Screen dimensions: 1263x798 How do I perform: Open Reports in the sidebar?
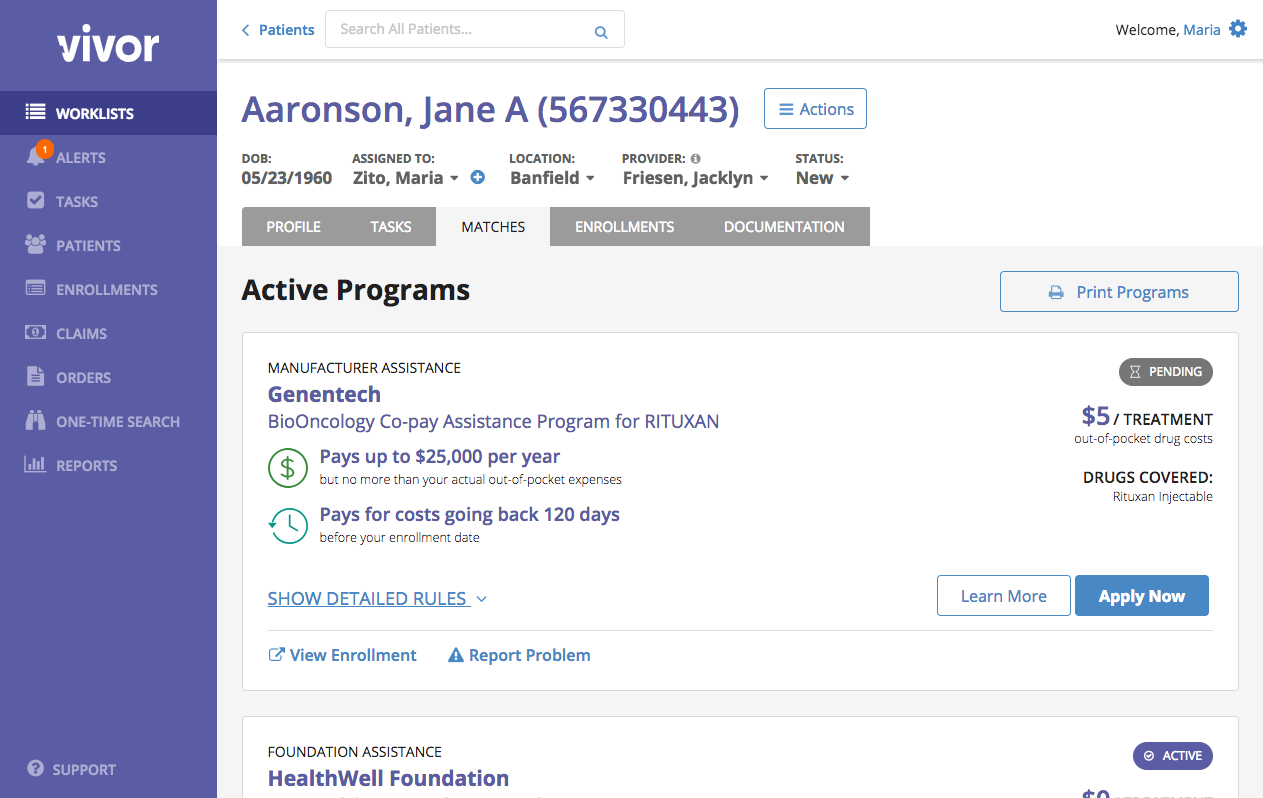108,465
